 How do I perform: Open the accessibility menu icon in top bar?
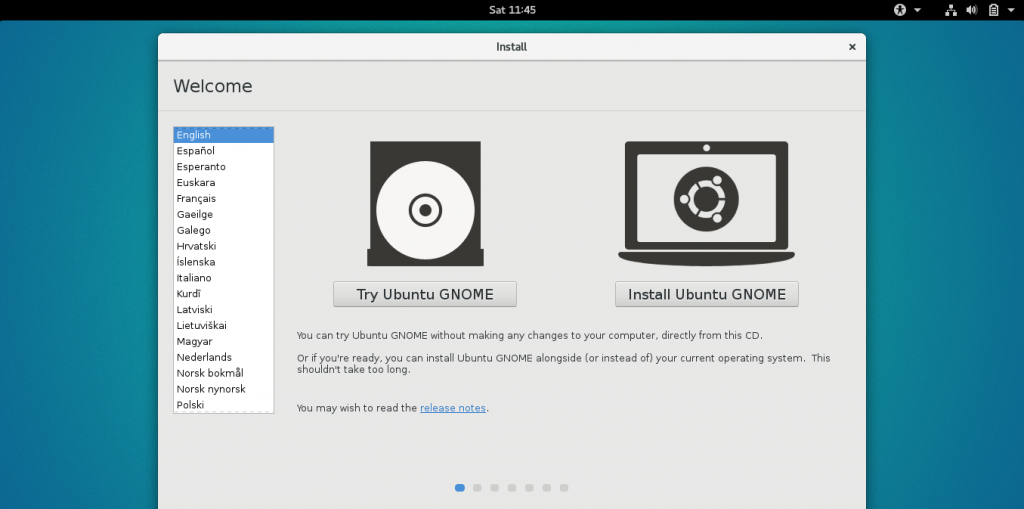(901, 10)
